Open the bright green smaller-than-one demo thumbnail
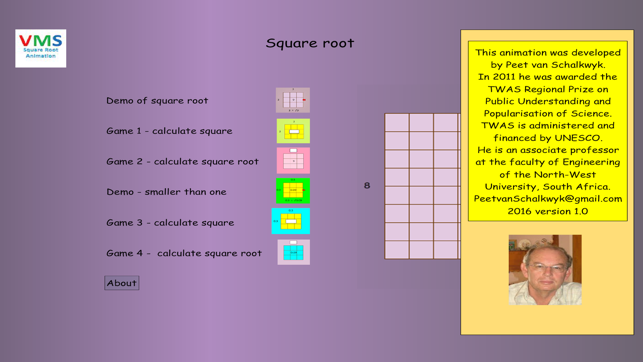Screen dimensions: 643x362 (293, 191)
